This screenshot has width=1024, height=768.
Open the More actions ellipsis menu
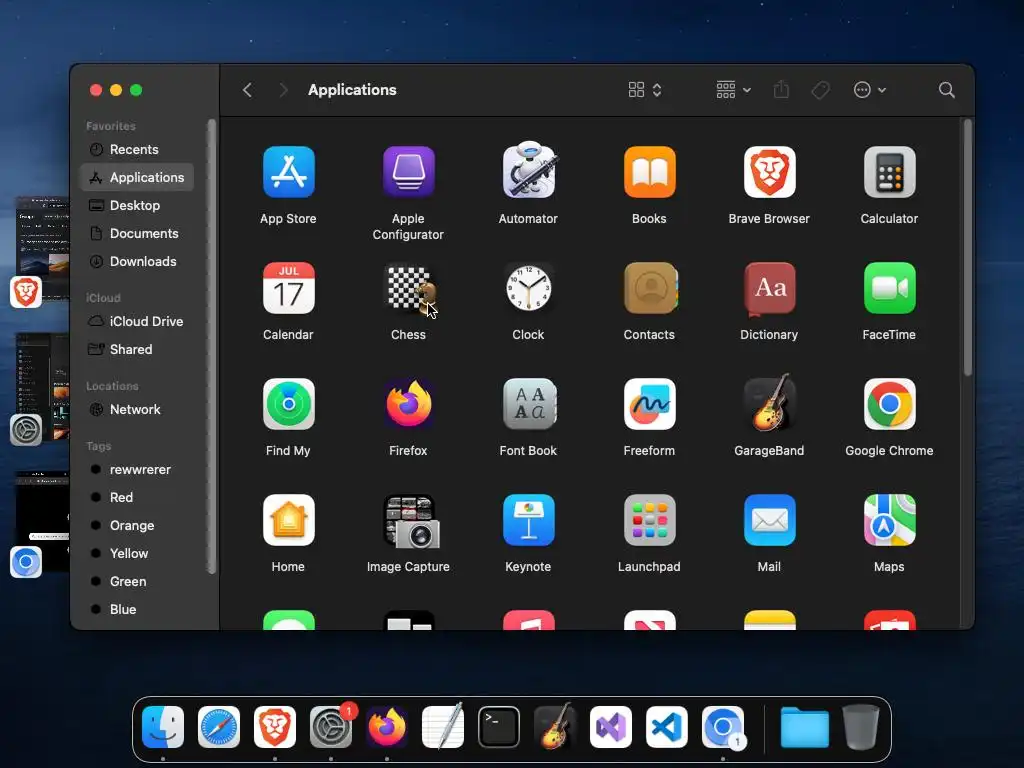click(x=869, y=90)
